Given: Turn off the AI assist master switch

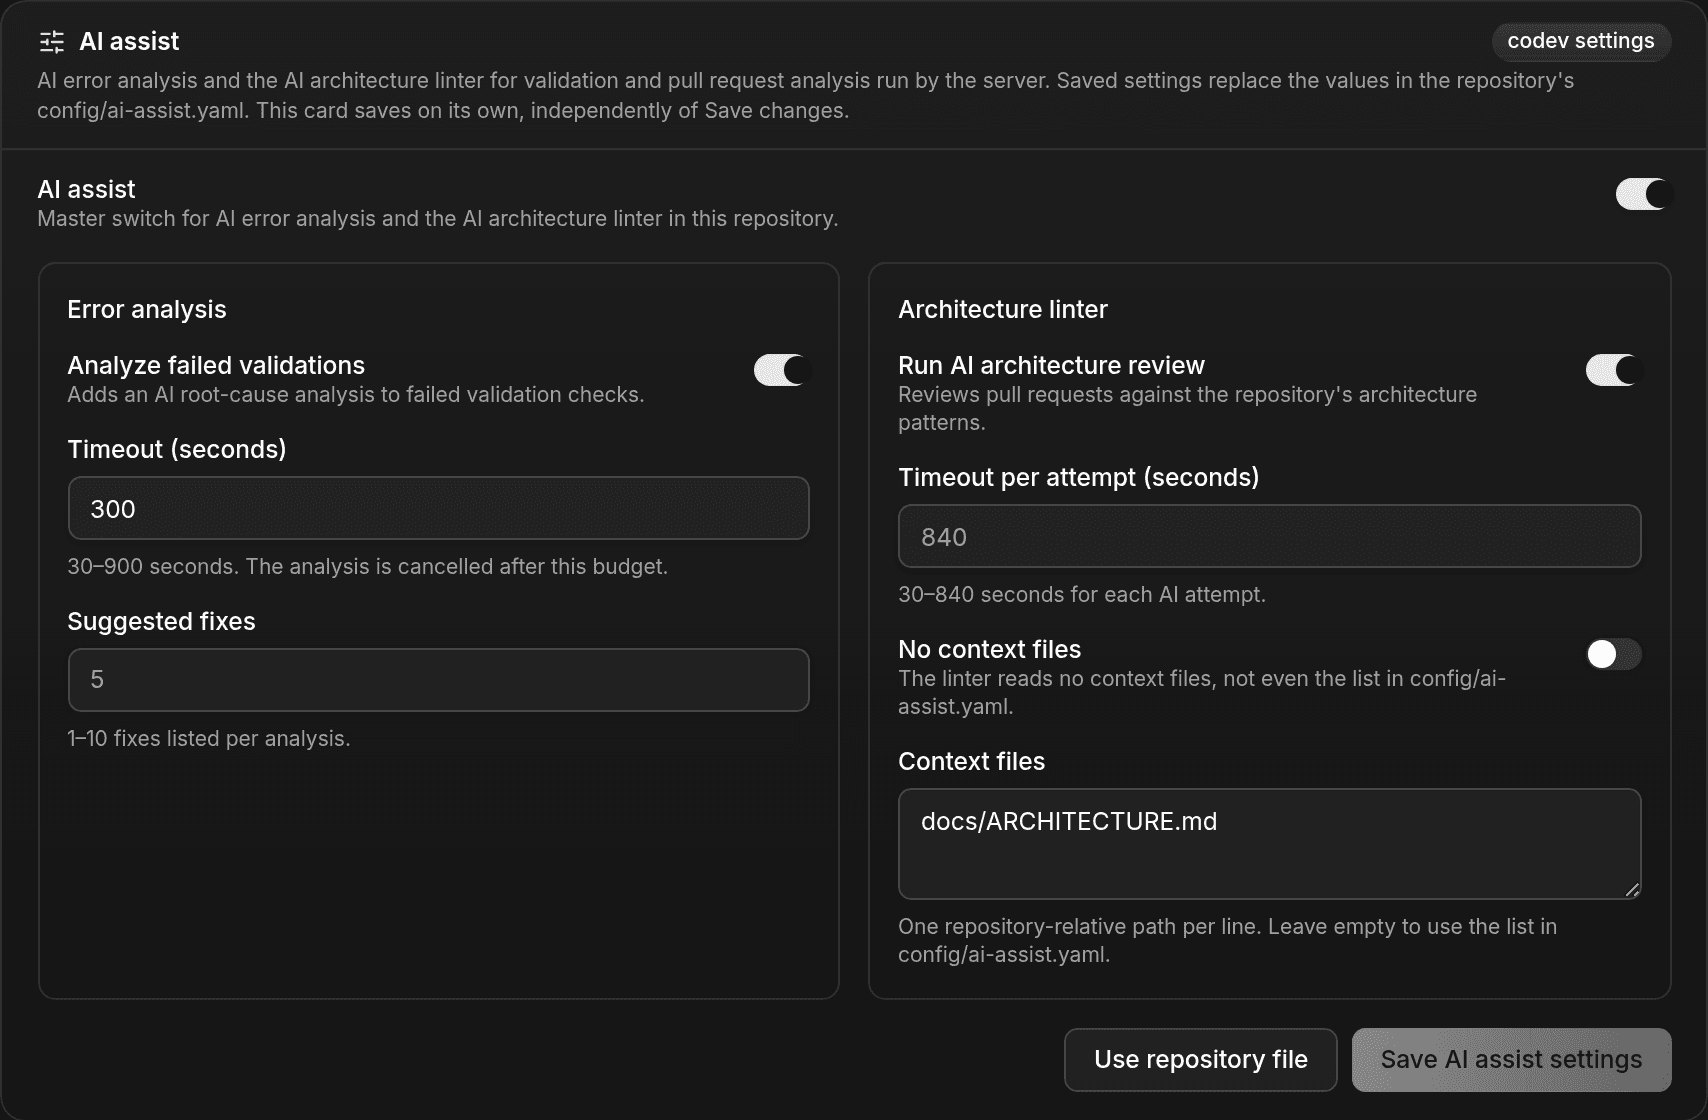Looking at the screenshot, I should (1643, 194).
